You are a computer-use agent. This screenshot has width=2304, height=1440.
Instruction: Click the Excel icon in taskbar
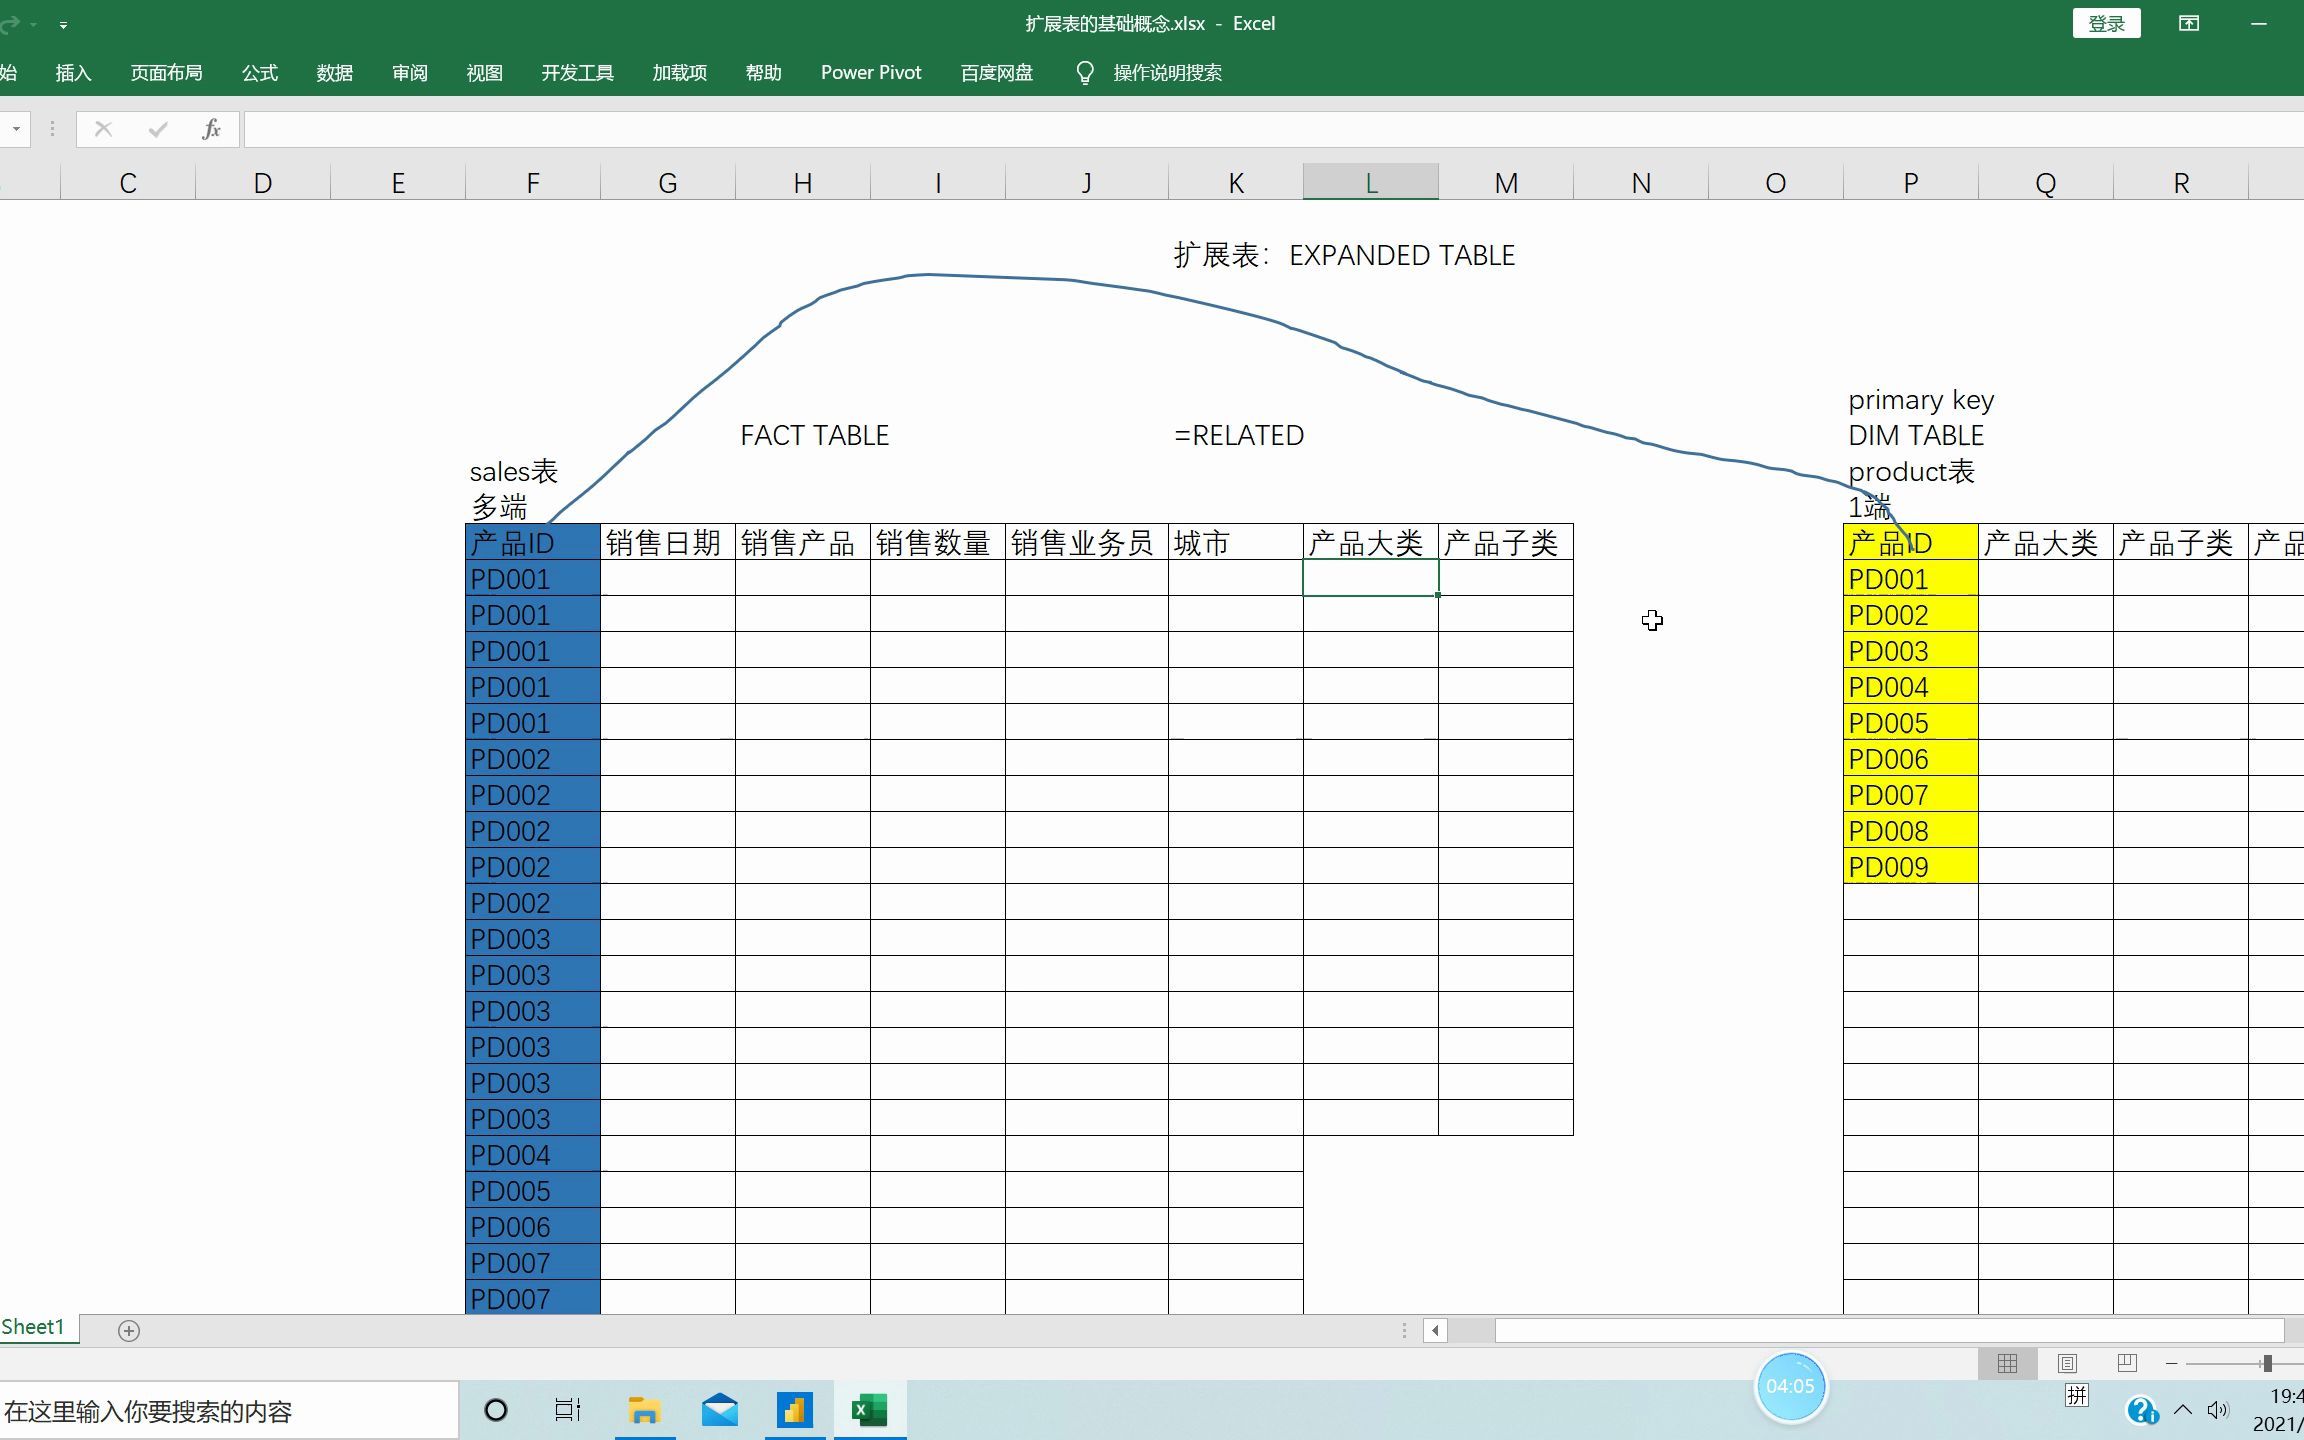click(870, 1411)
